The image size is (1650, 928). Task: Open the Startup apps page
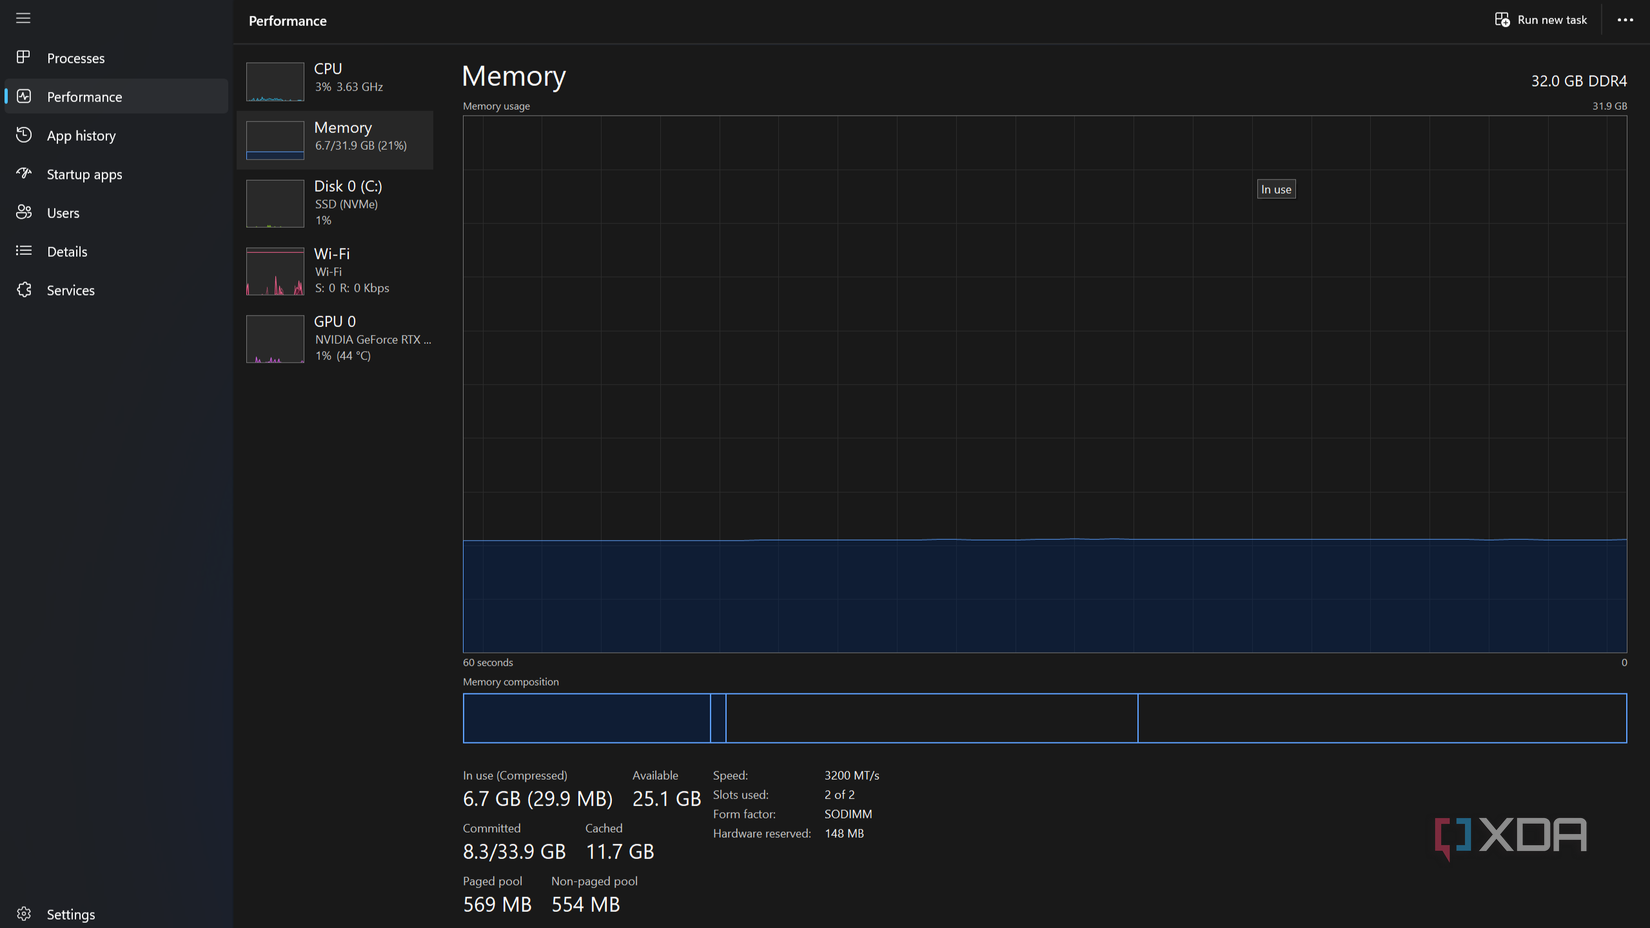point(117,174)
